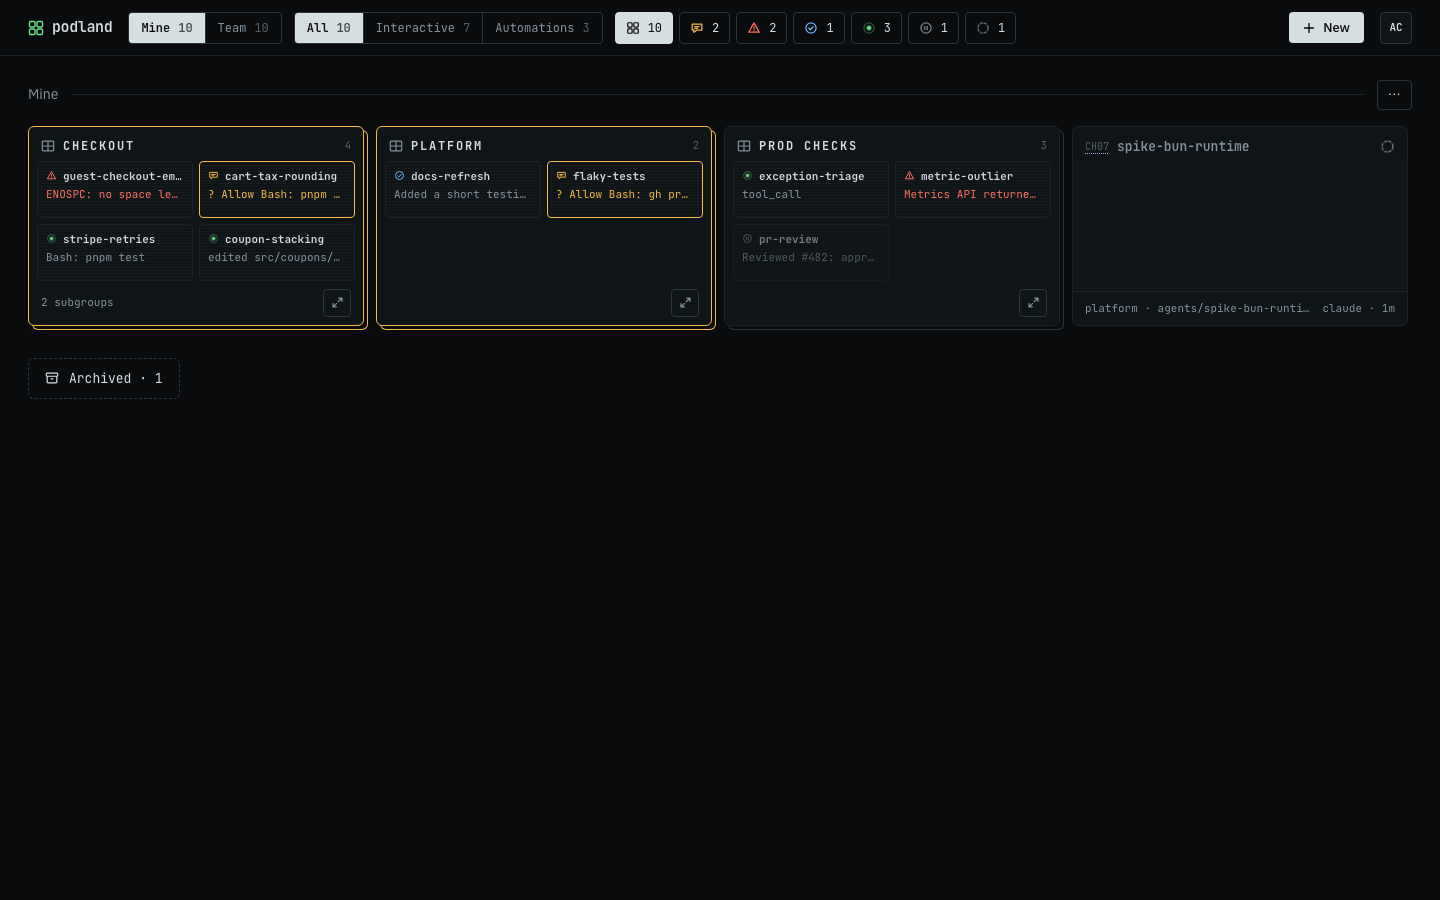Toggle the dashed-circle idle filter showing 1
Image resolution: width=1440 pixels, height=900 pixels.
tap(991, 28)
